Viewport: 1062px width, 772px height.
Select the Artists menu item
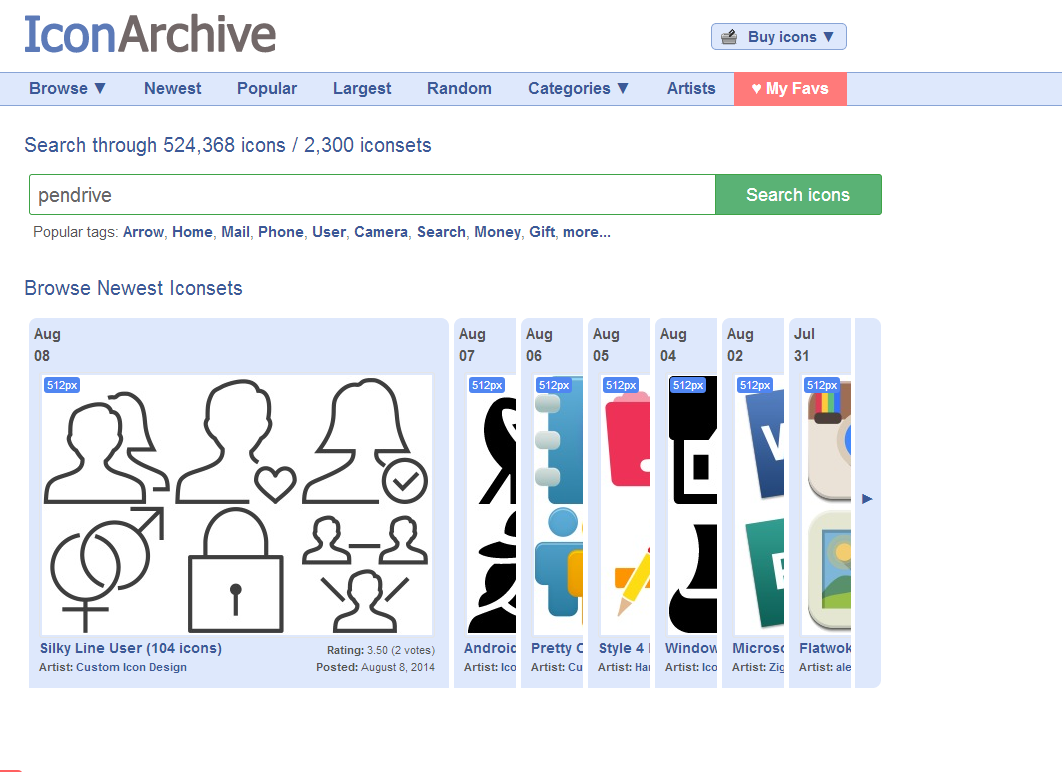(691, 88)
